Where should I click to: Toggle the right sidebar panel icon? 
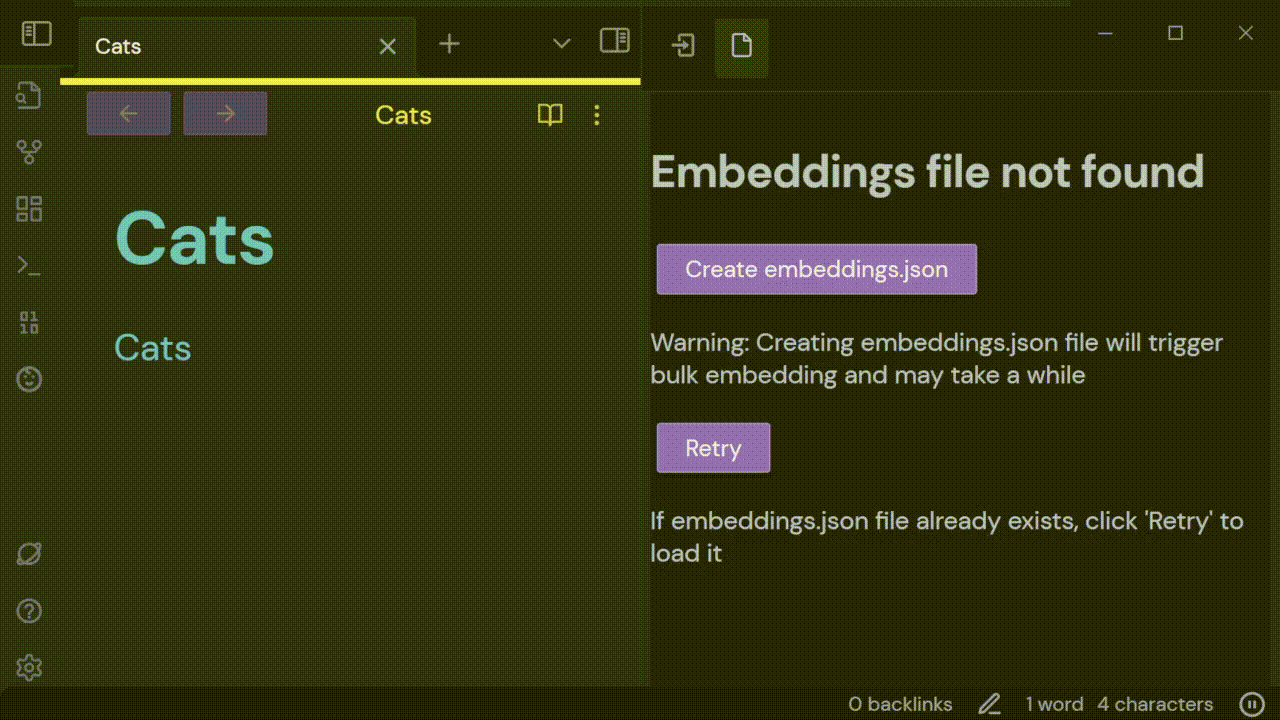point(614,41)
